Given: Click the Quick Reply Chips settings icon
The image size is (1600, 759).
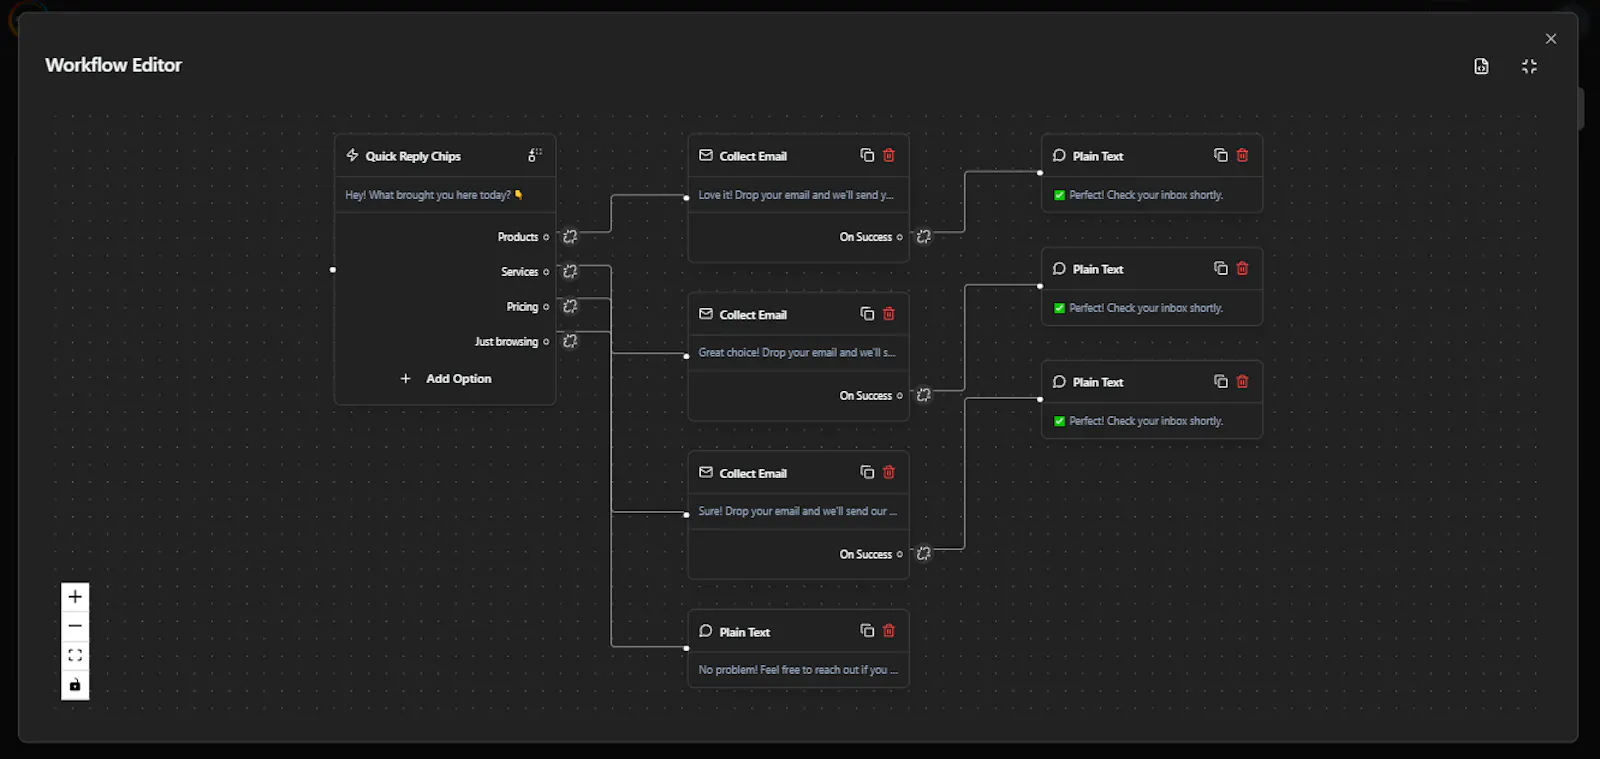Looking at the screenshot, I should click(x=535, y=155).
